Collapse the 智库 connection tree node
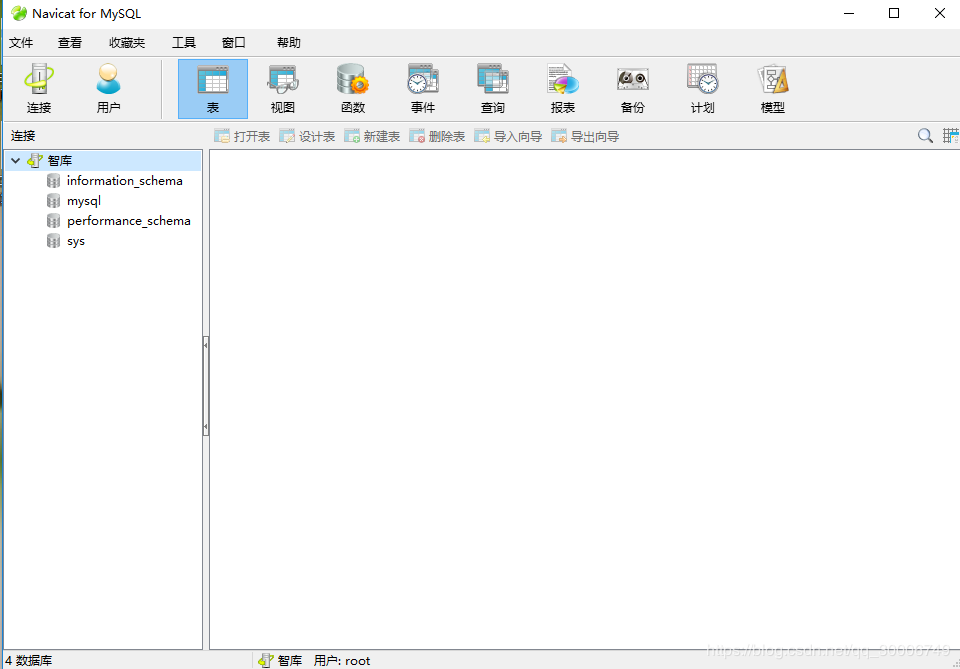Screen dimensions: 960x669 coord(16,161)
